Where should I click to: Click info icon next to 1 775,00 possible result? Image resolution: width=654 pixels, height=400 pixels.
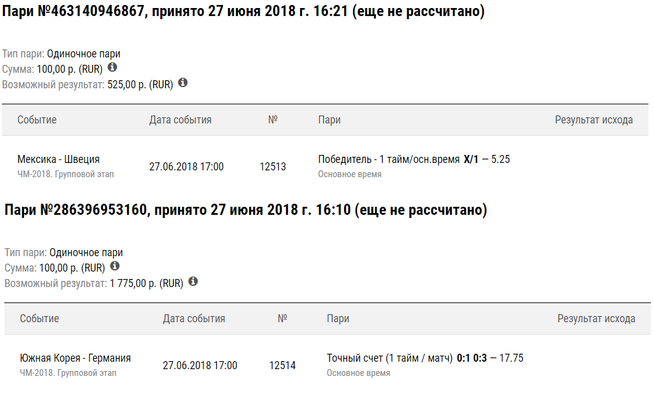193,282
